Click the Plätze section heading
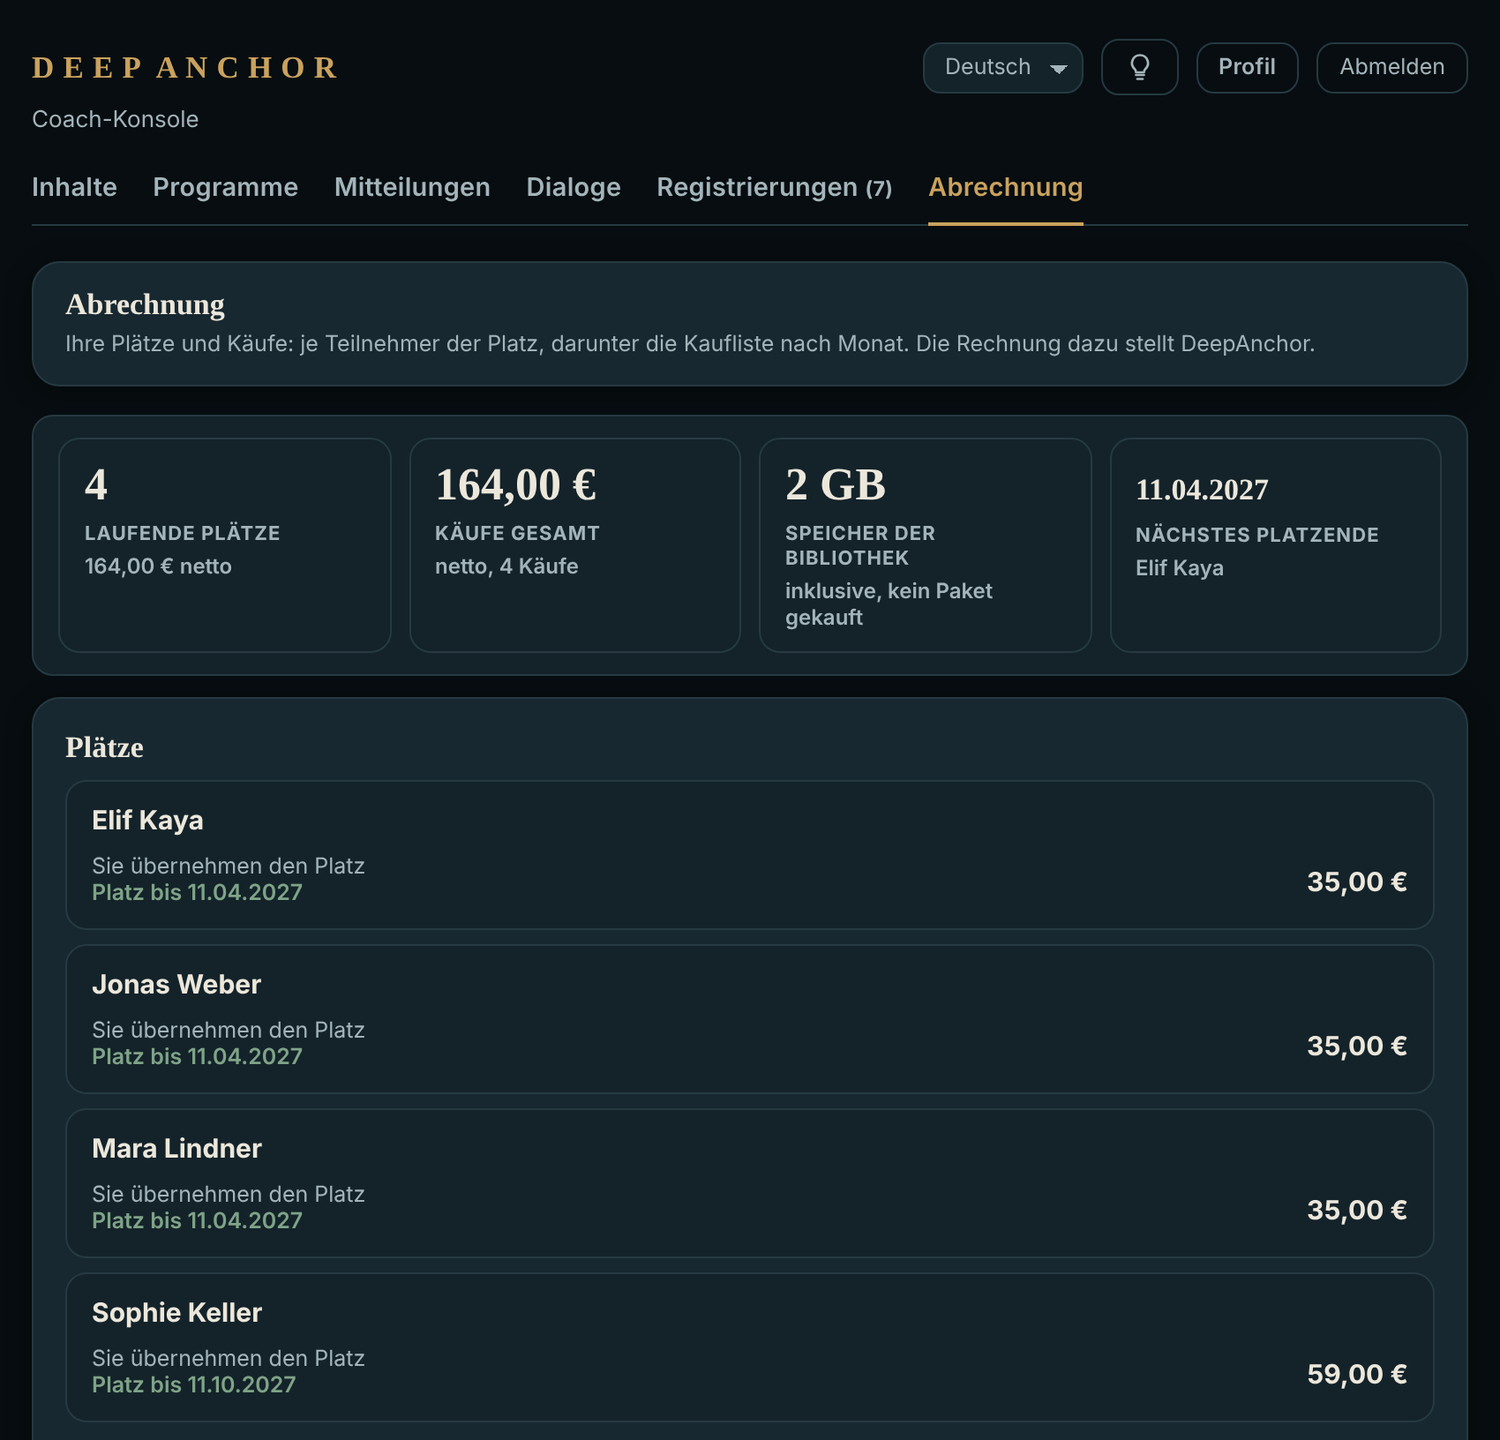Screen dimensions: 1500x1440 point(104,748)
